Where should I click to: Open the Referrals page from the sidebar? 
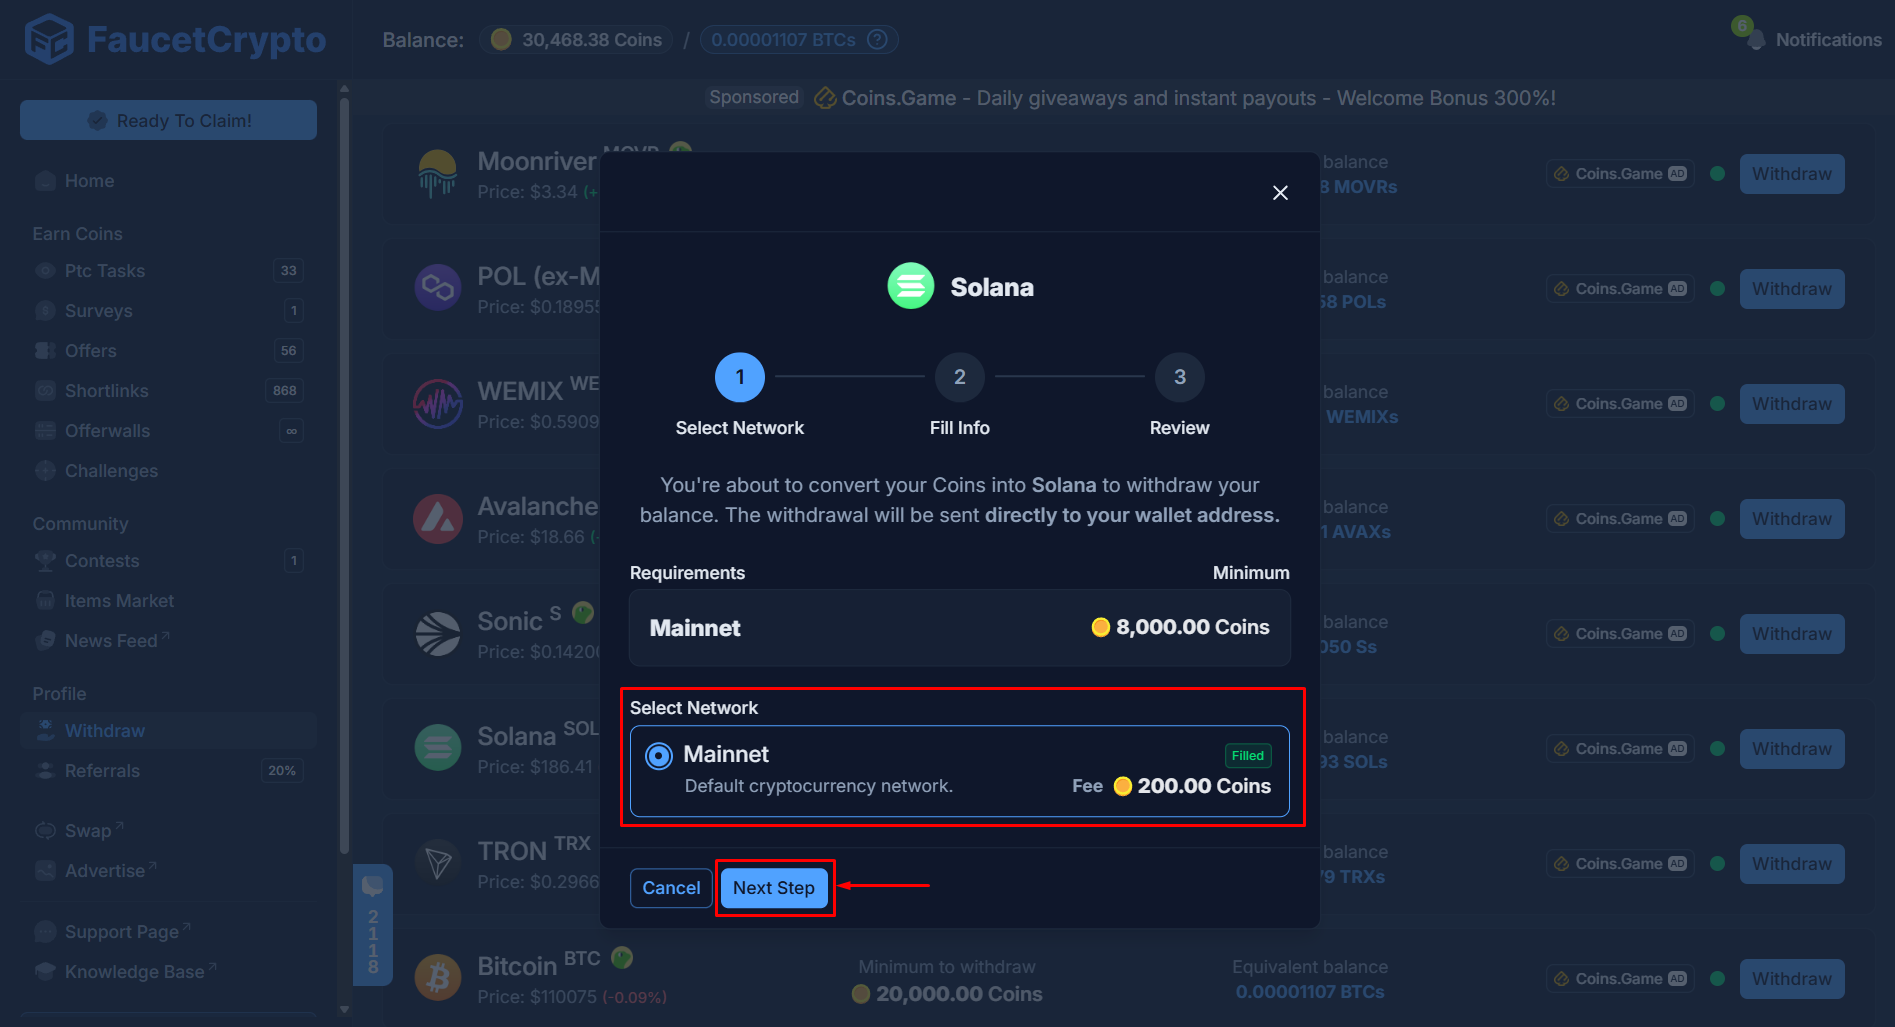tap(45, 770)
